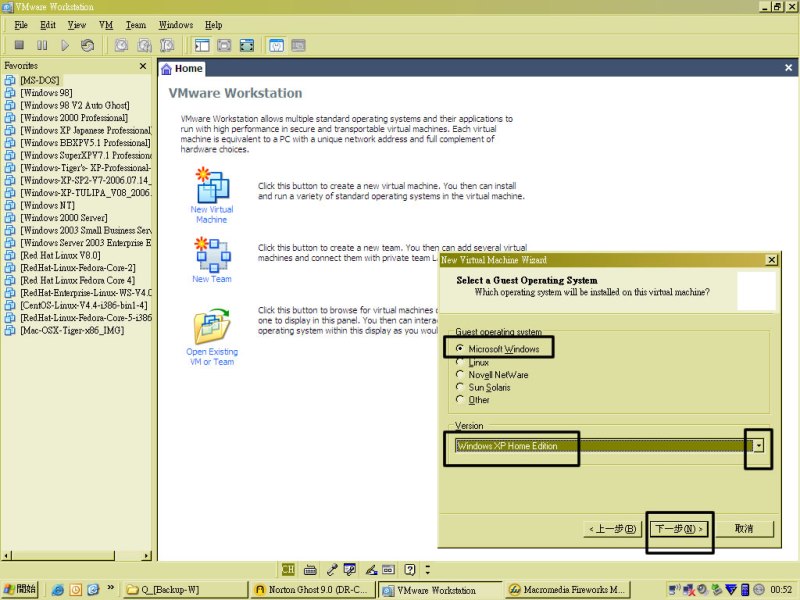Select [CentOS-Linux-V4.4-i386-bin1-4] favorite
This screenshot has height=600, width=800.
pyautogui.click(x=84, y=305)
